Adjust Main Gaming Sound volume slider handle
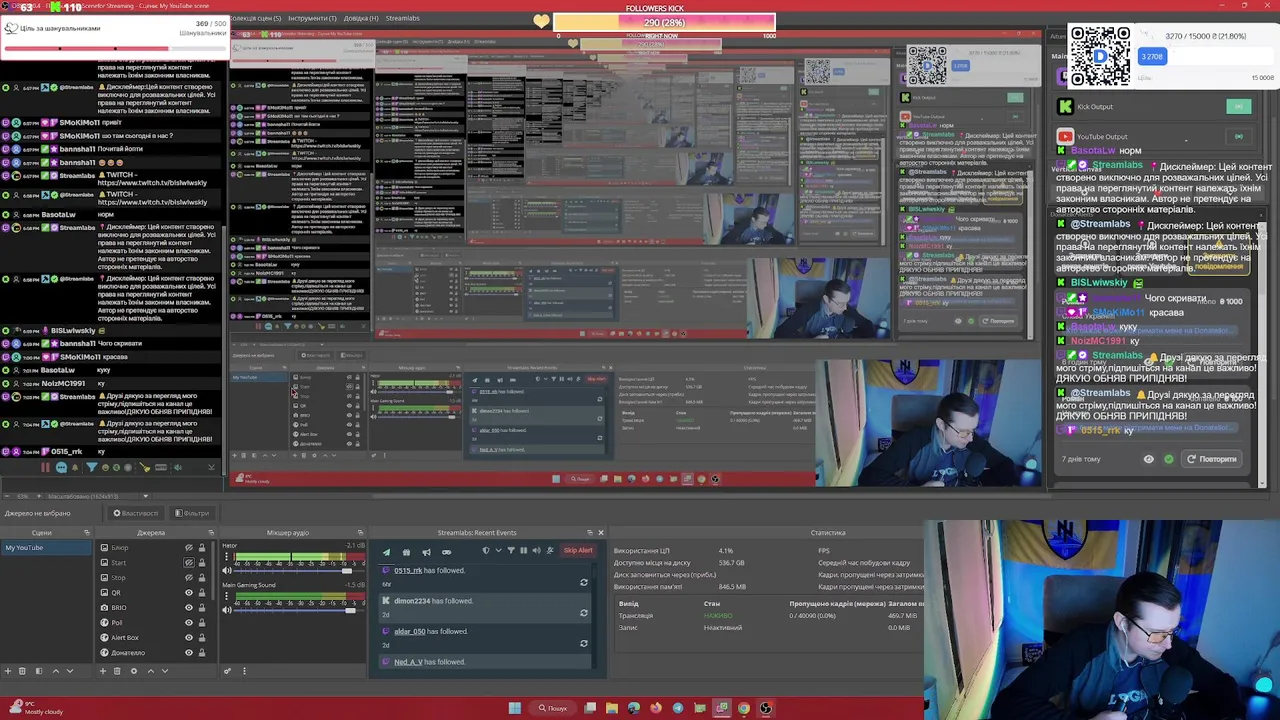The width and height of the screenshot is (1280, 720). (350, 610)
